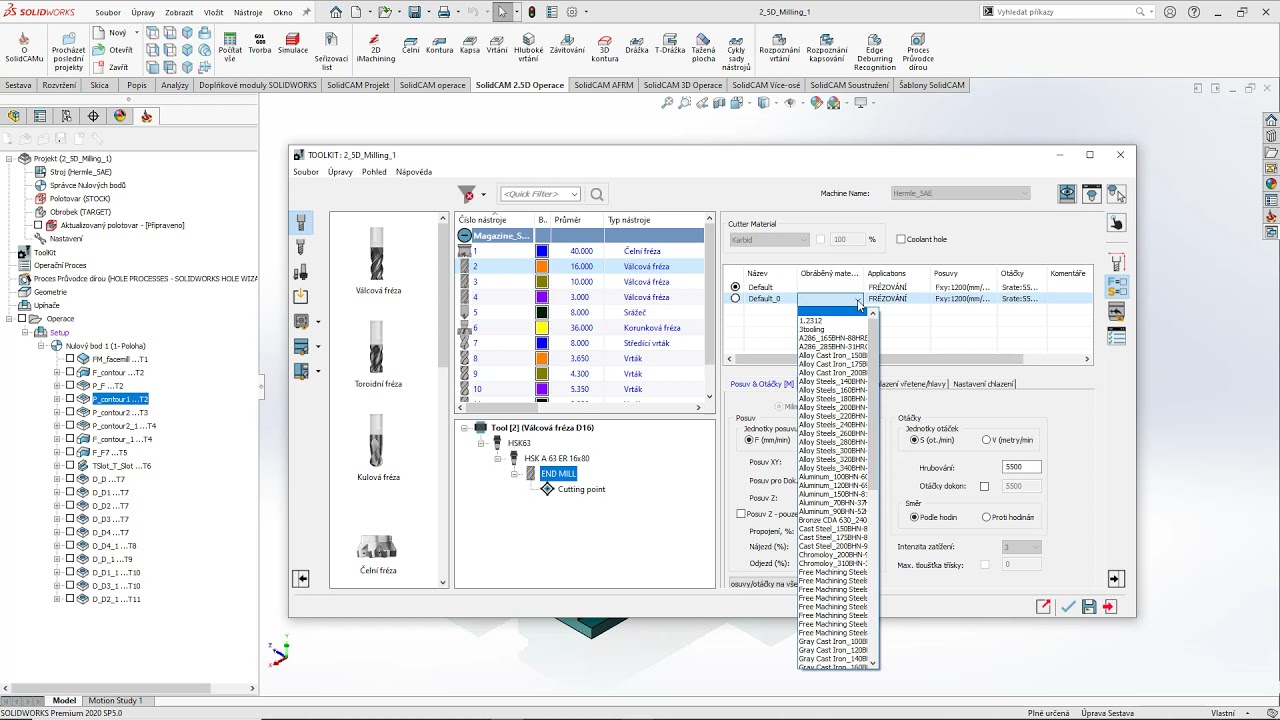Open the Nástroje menu in SolidWorks
Image resolution: width=1280 pixels, height=720 pixels.
tap(246, 12)
